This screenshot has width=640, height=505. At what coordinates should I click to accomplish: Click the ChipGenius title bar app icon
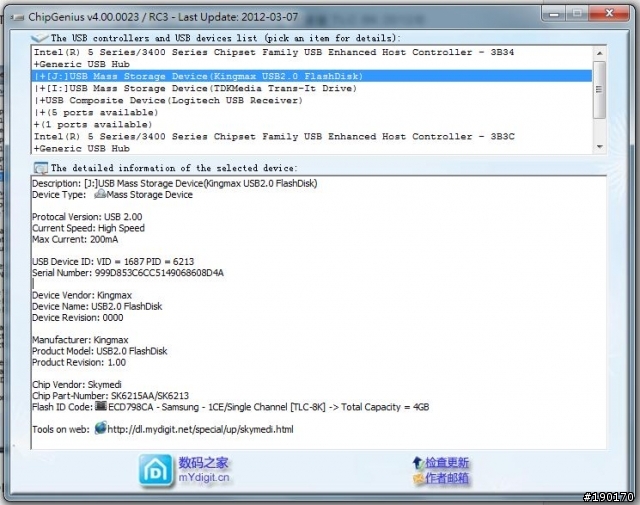pyautogui.click(x=17, y=17)
